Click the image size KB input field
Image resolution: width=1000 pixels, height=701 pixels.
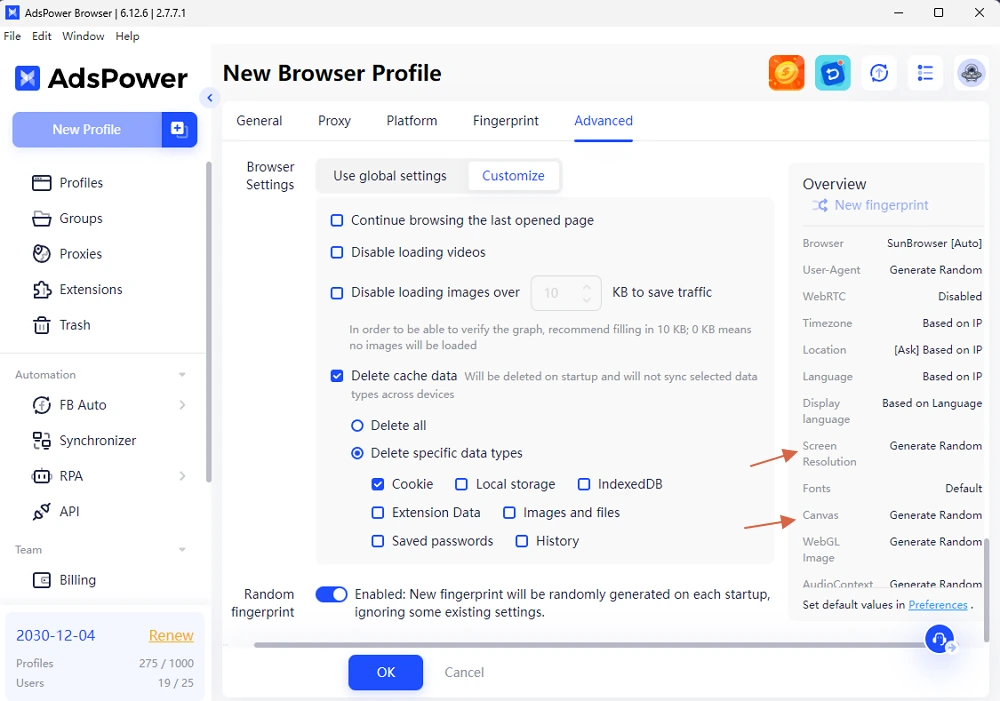[x=566, y=293]
